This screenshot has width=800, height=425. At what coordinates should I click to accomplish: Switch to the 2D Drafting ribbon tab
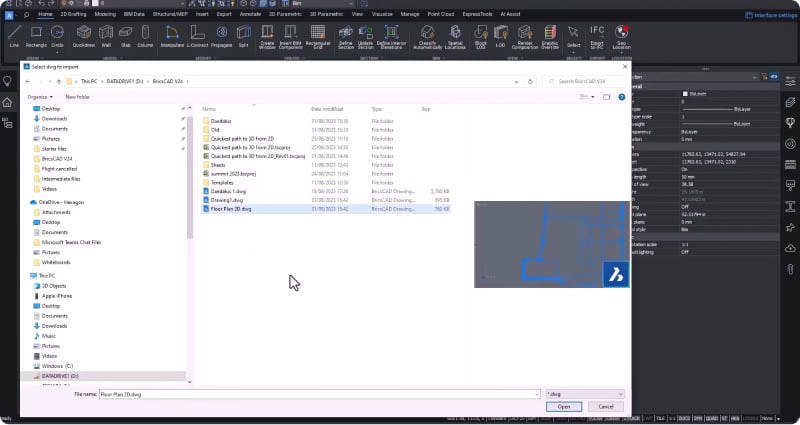coord(73,14)
